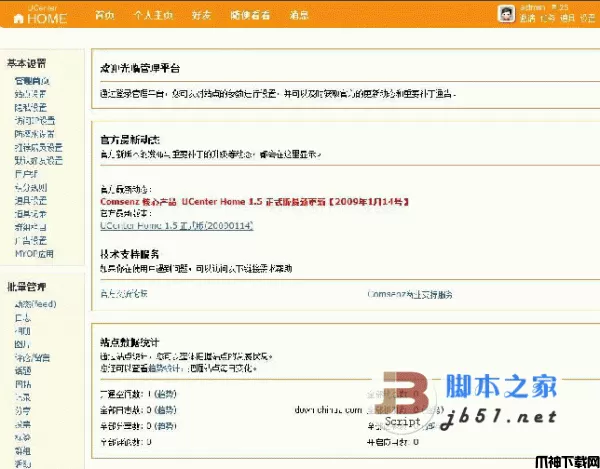Open the 首页 tab in the top navigation
Screen dimensions: 600x469
click(104, 15)
